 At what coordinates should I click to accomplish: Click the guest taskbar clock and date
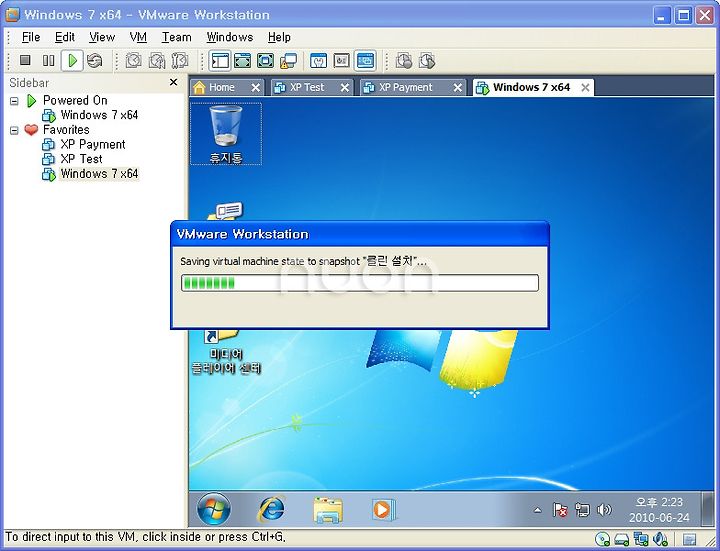659,510
